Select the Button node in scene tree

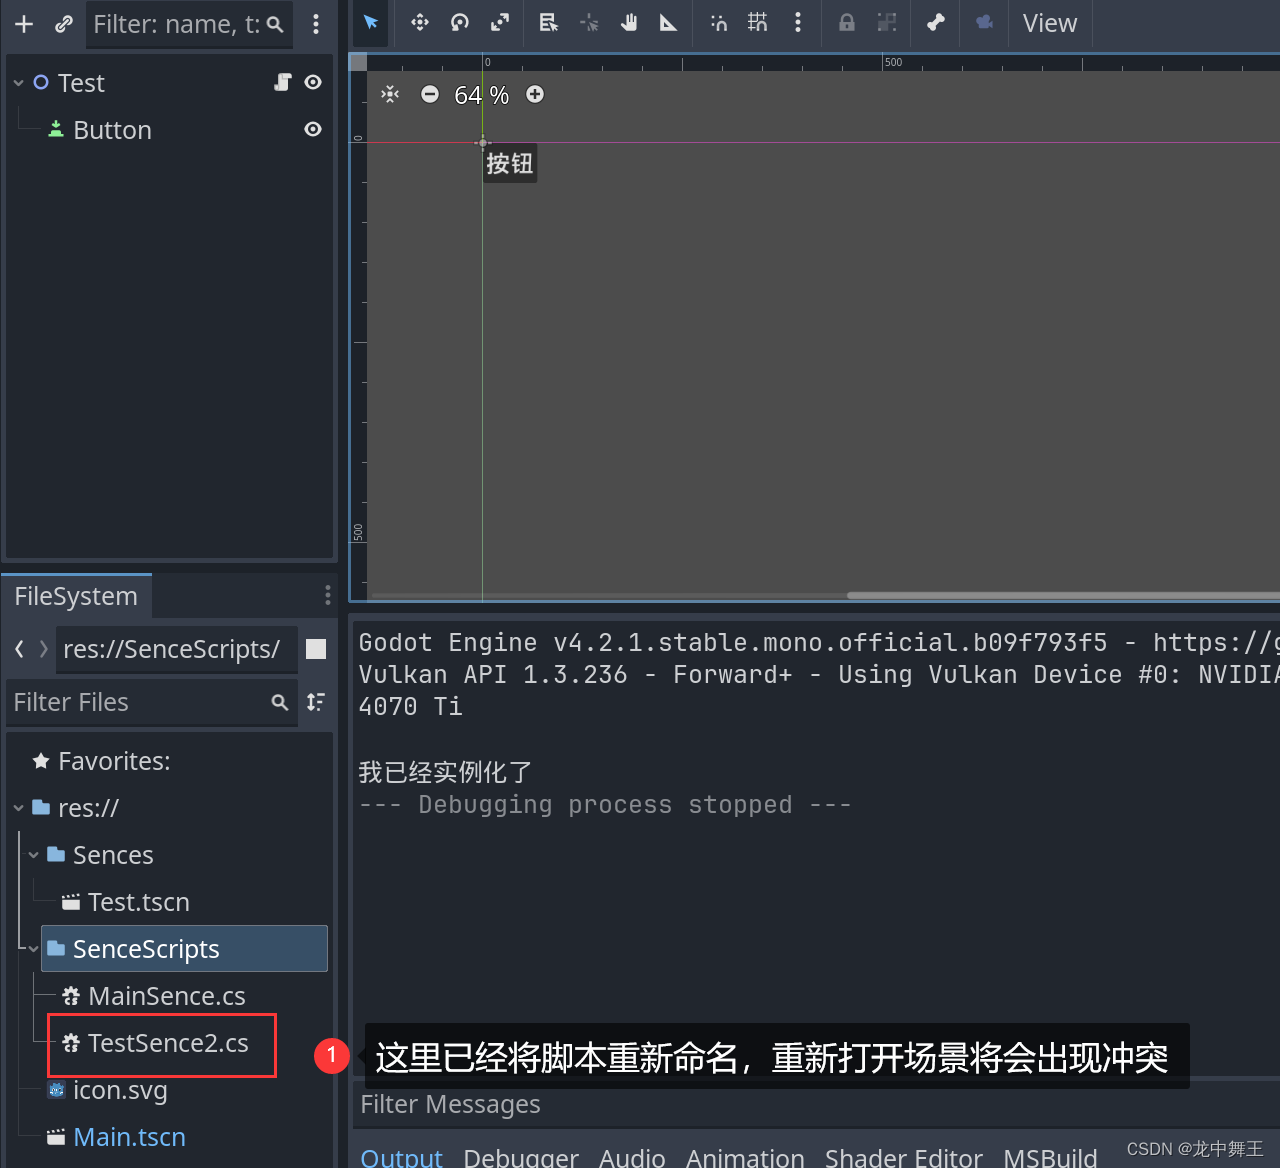pyautogui.click(x=112, y=130)
